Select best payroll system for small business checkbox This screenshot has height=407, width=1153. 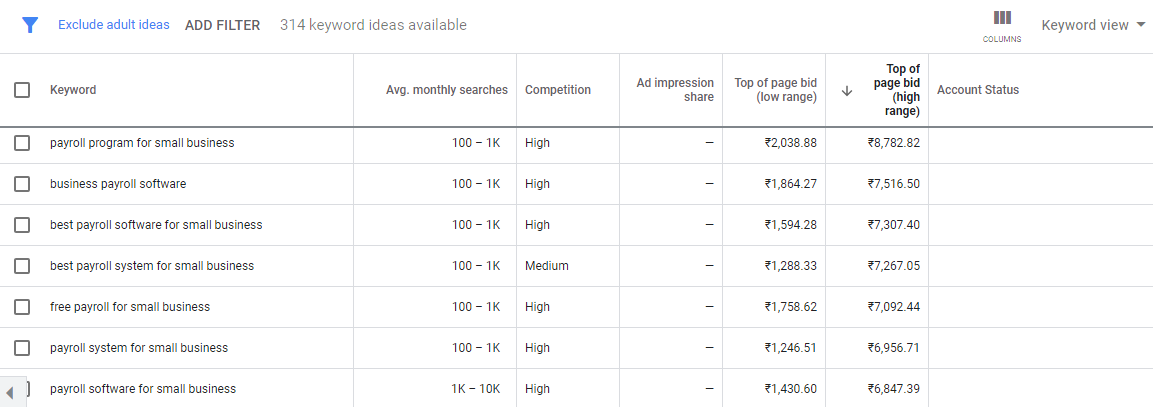[22, 266]
